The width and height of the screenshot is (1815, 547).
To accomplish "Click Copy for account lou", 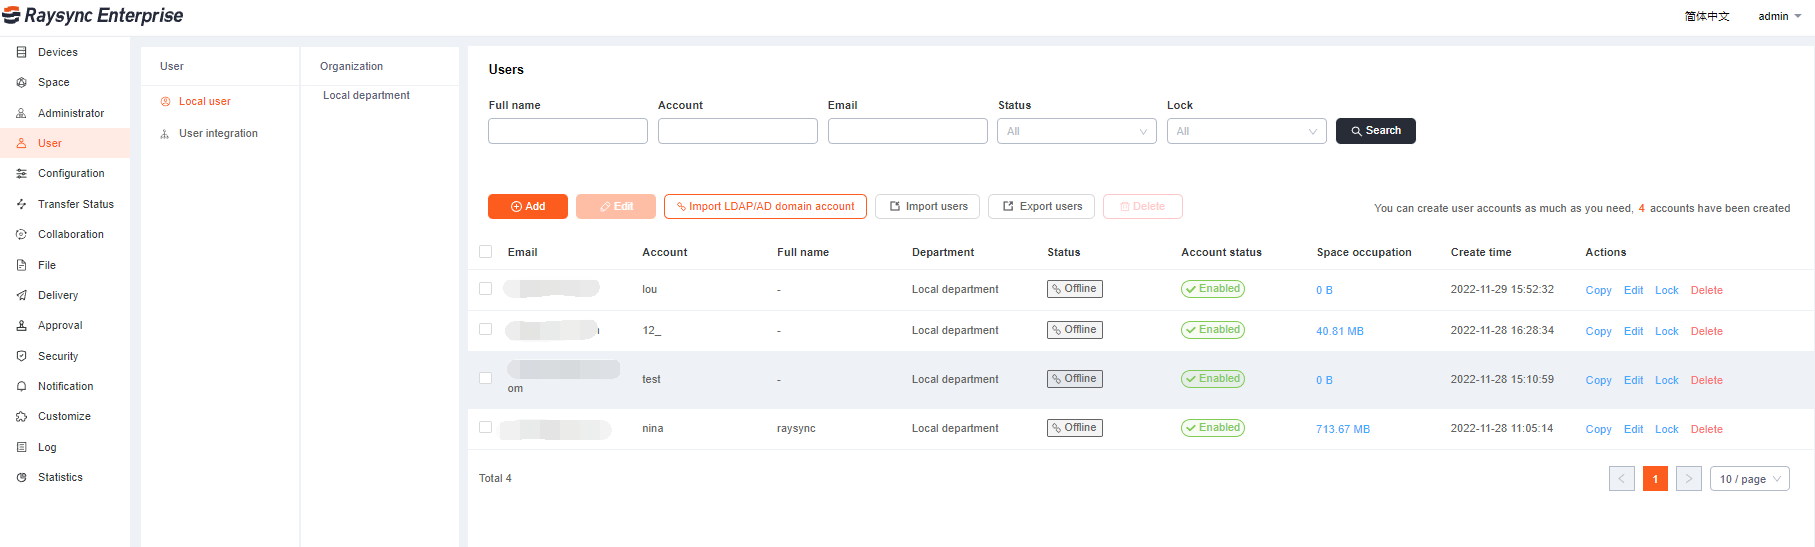I will pos(1598,290).
